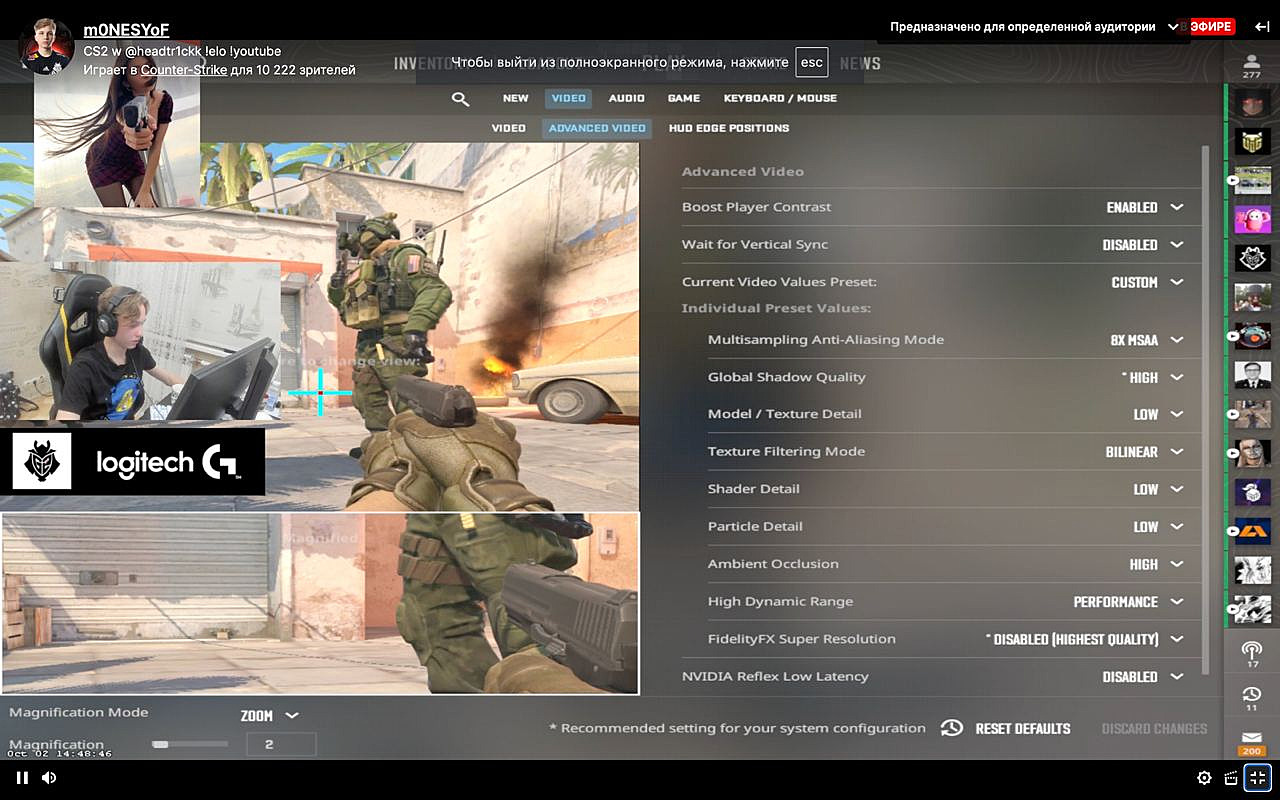Open the red masked face friend avatar
1280x800 pixels.
click(x=1253, y=102)
